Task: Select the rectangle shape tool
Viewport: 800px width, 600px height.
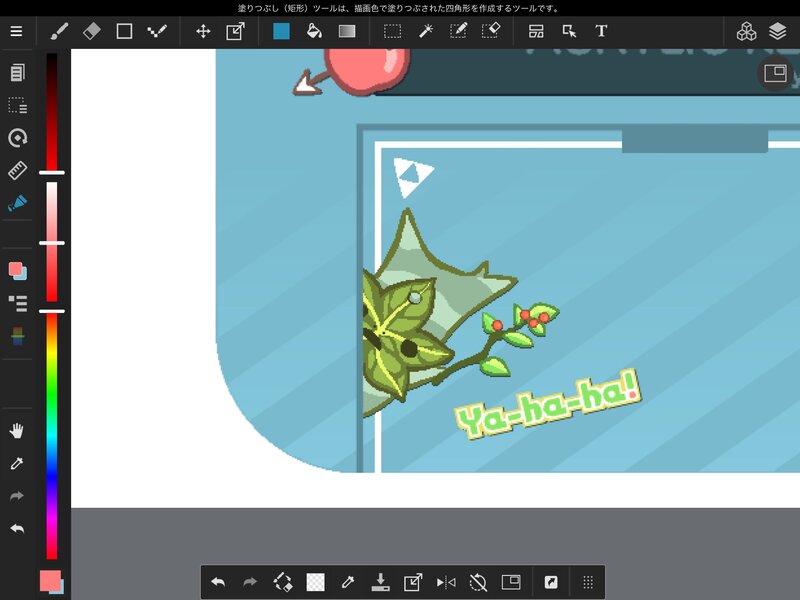Action: coord(124,31)
